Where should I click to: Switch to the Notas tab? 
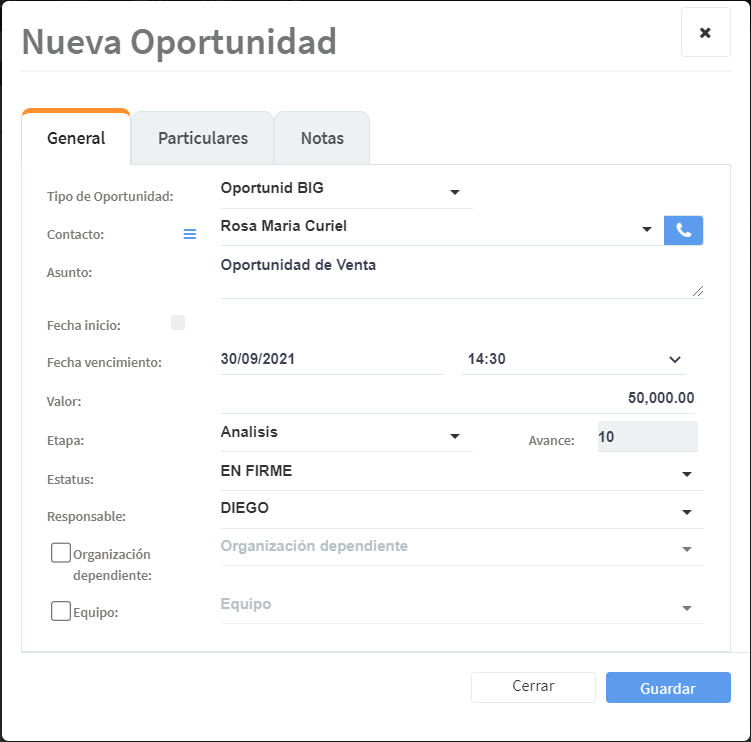pyautogui.click(x=322, y=138)
